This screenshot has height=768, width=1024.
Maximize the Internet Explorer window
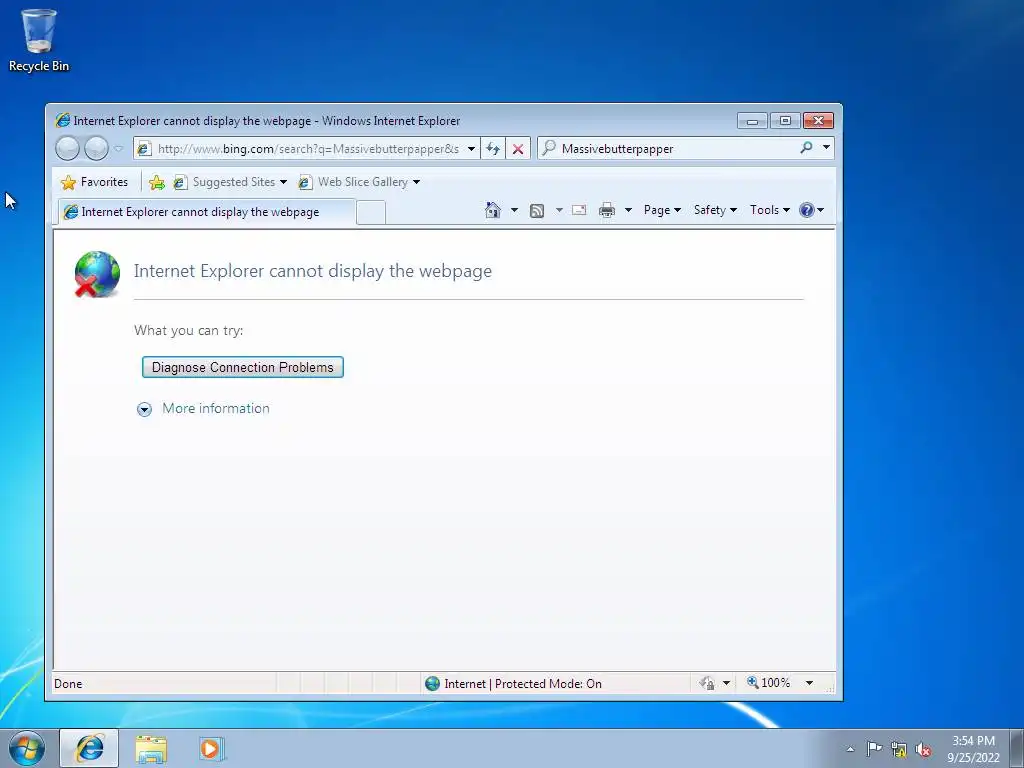pyautogui.click(x=785, y=121)
